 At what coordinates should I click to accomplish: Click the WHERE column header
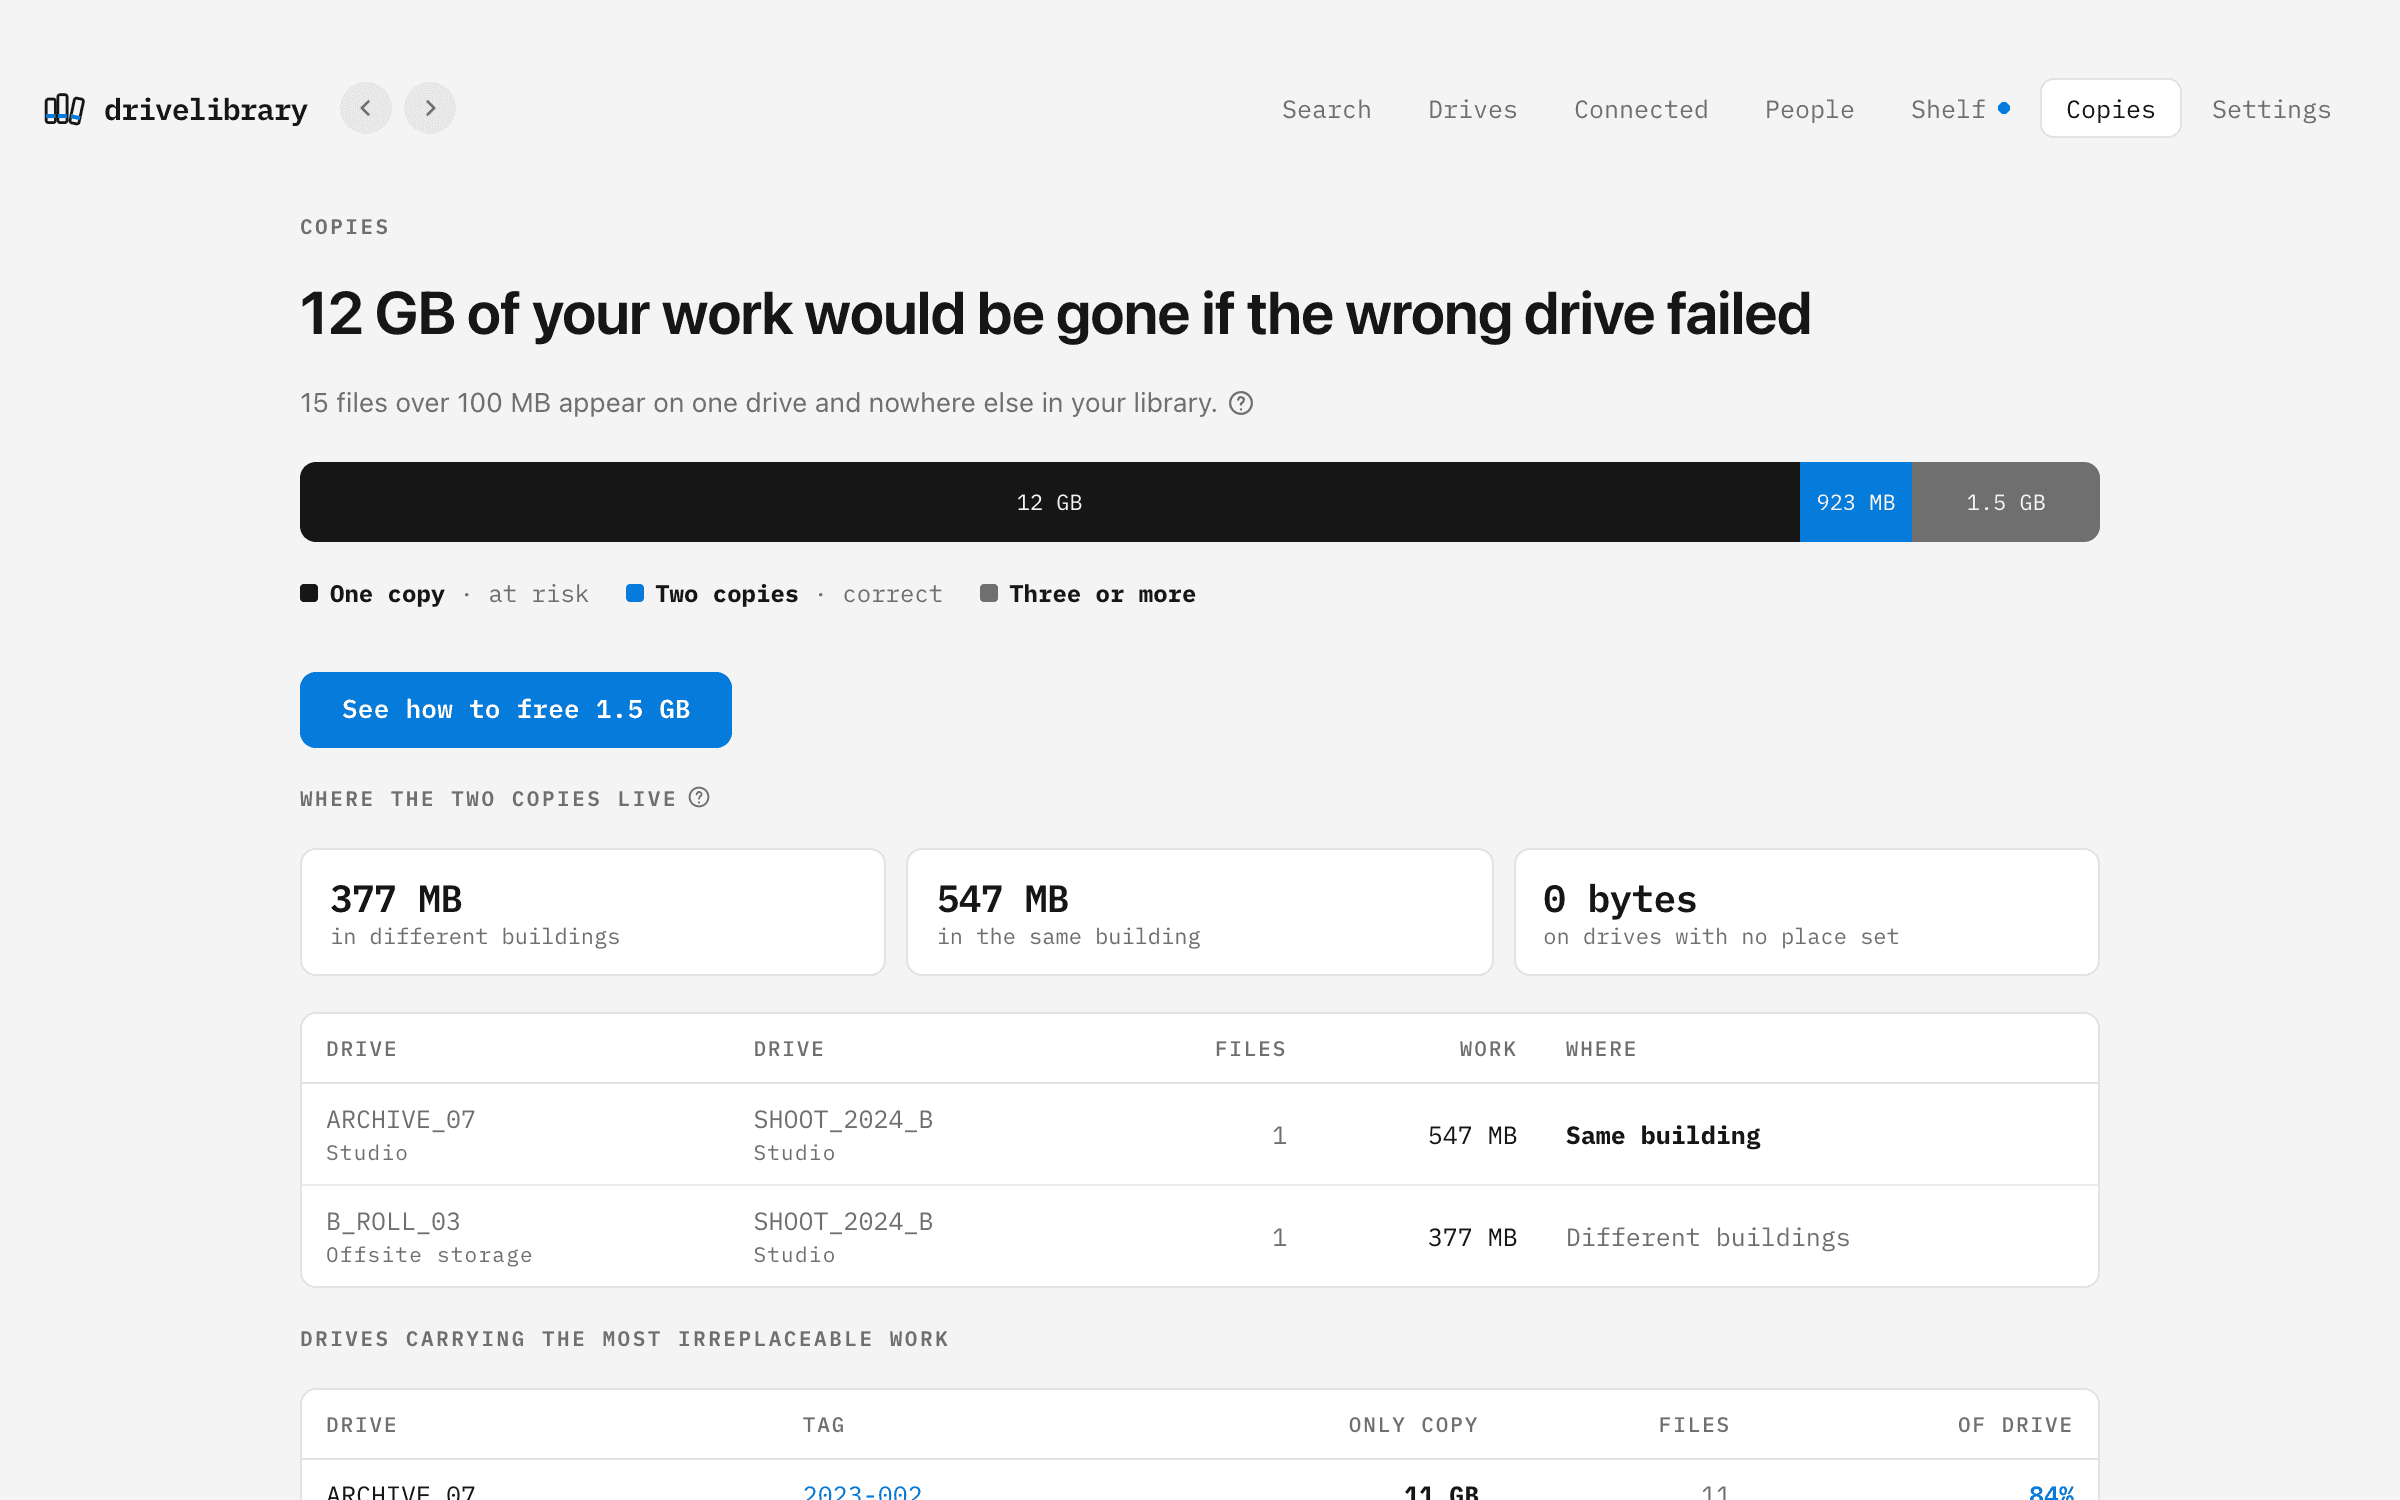pyautogui.click(x=1601, y=1049)
